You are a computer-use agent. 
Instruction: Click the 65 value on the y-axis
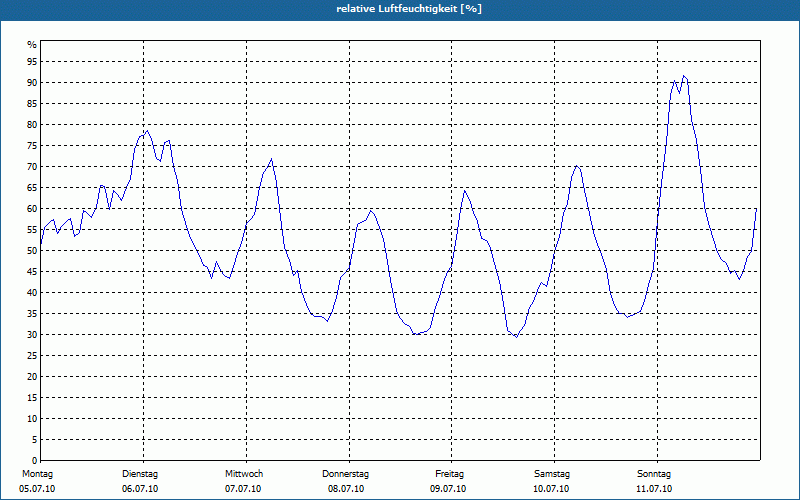coord(32,188)
